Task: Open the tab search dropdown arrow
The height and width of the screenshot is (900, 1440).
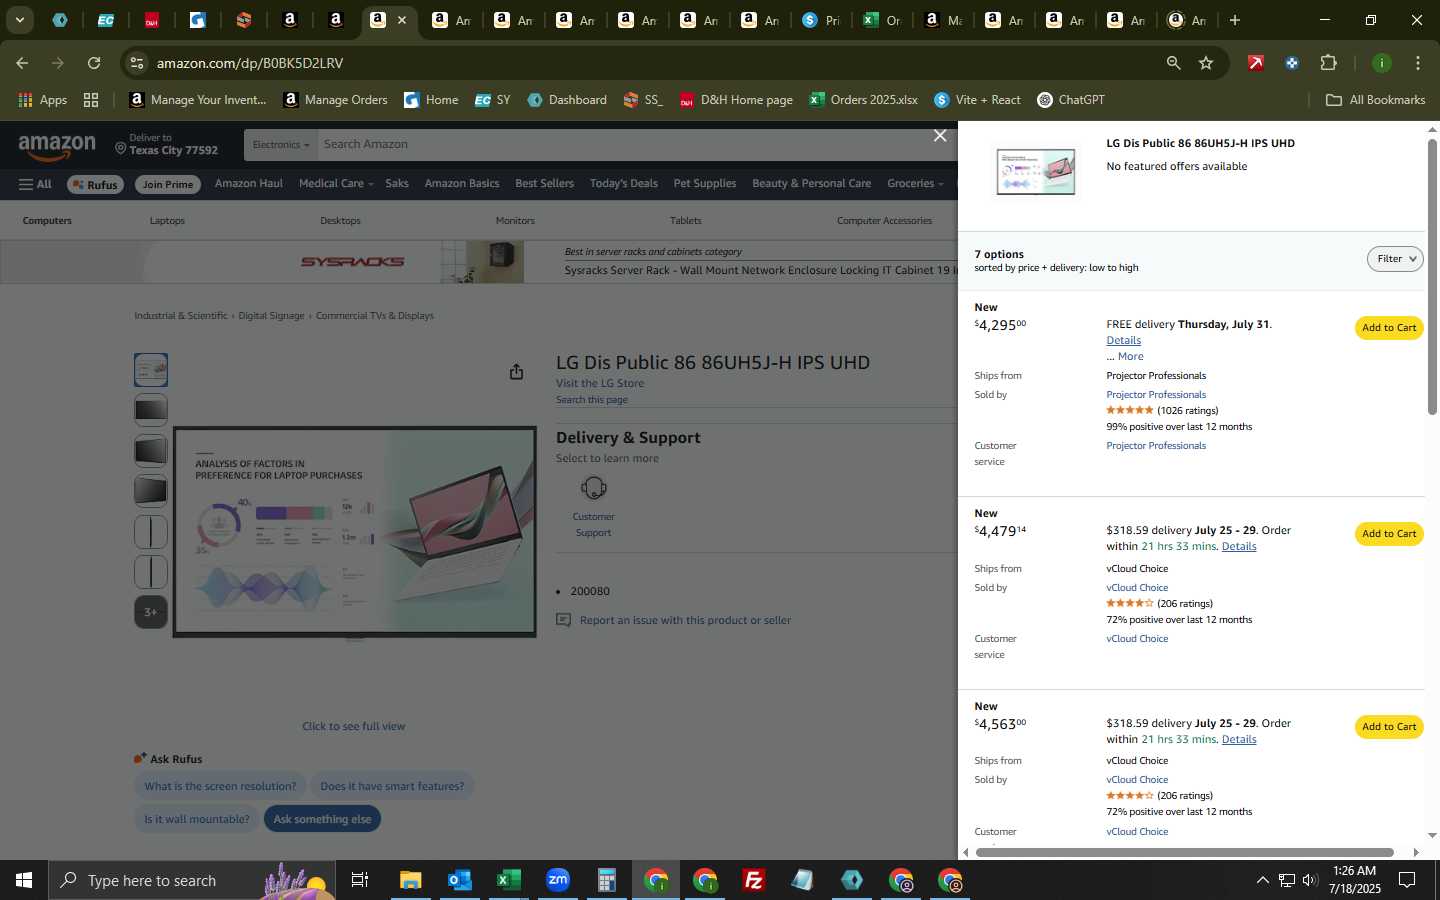Action: pyautogui.click(x=19, y=20)
